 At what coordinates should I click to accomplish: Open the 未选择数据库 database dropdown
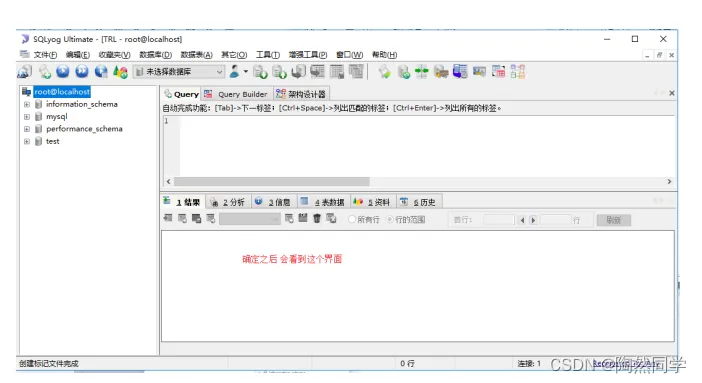point(179,72)
